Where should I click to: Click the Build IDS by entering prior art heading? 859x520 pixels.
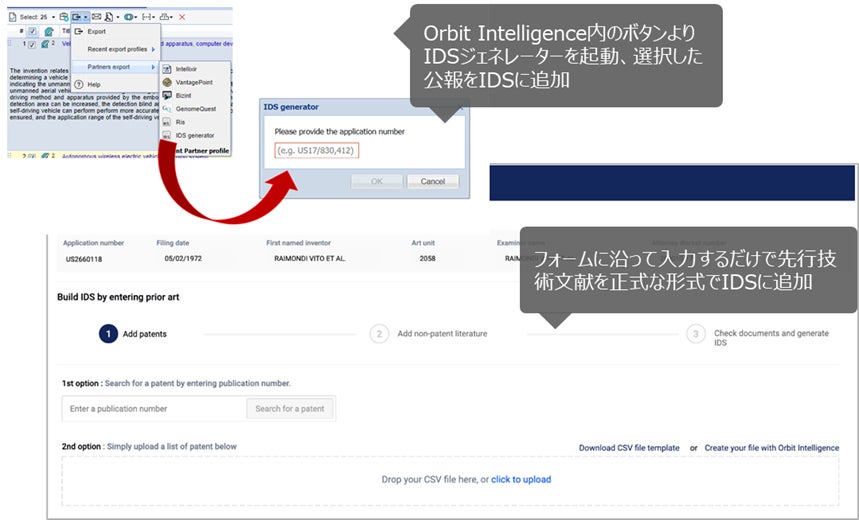(x=118, y=297)
